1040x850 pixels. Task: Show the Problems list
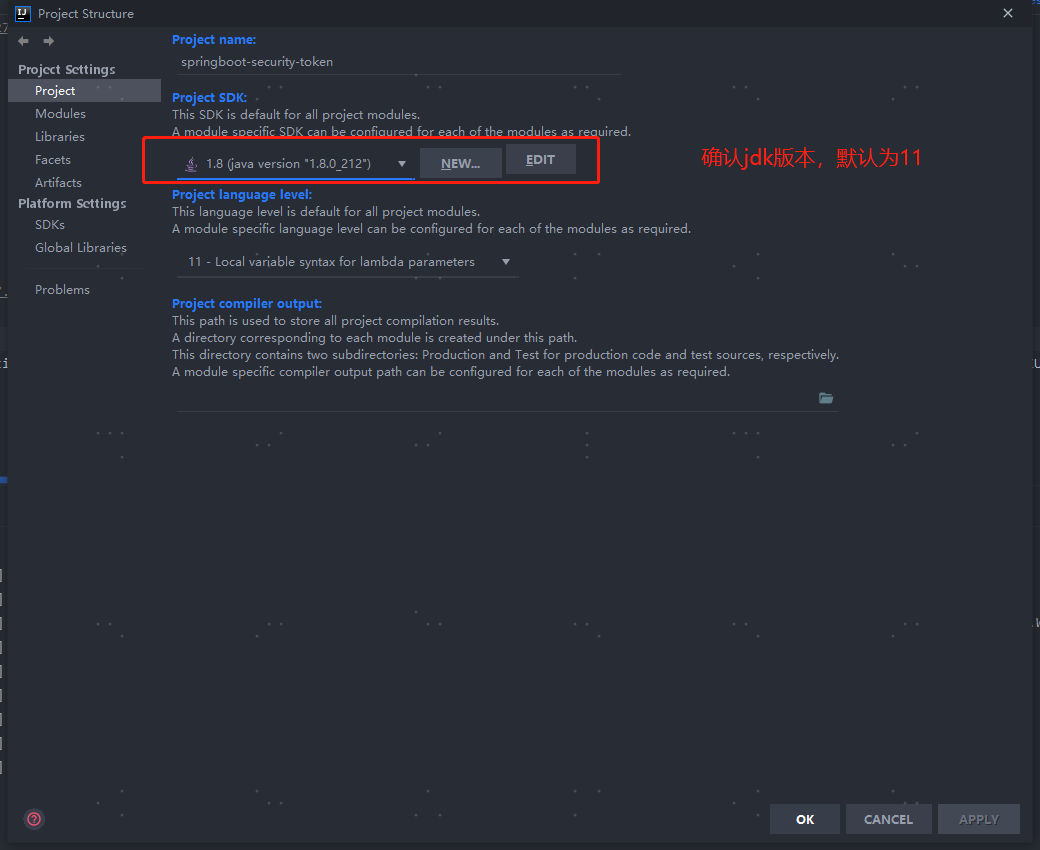tap(62, 290)
